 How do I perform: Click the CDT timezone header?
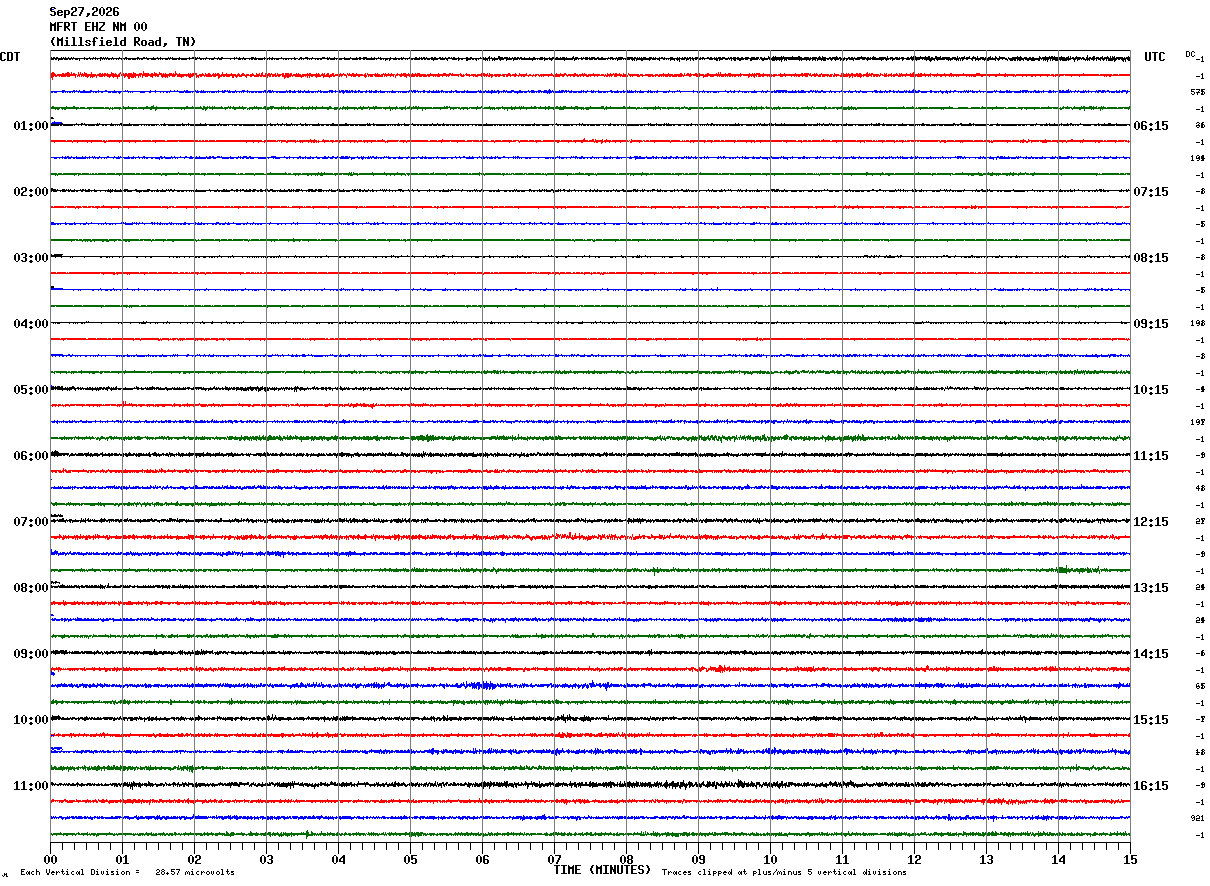10,57
